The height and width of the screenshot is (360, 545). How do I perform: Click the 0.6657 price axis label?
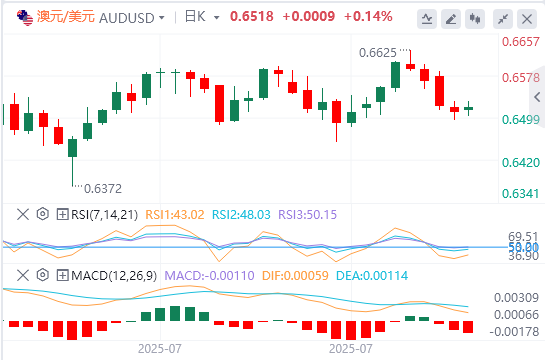click(521, 42)
